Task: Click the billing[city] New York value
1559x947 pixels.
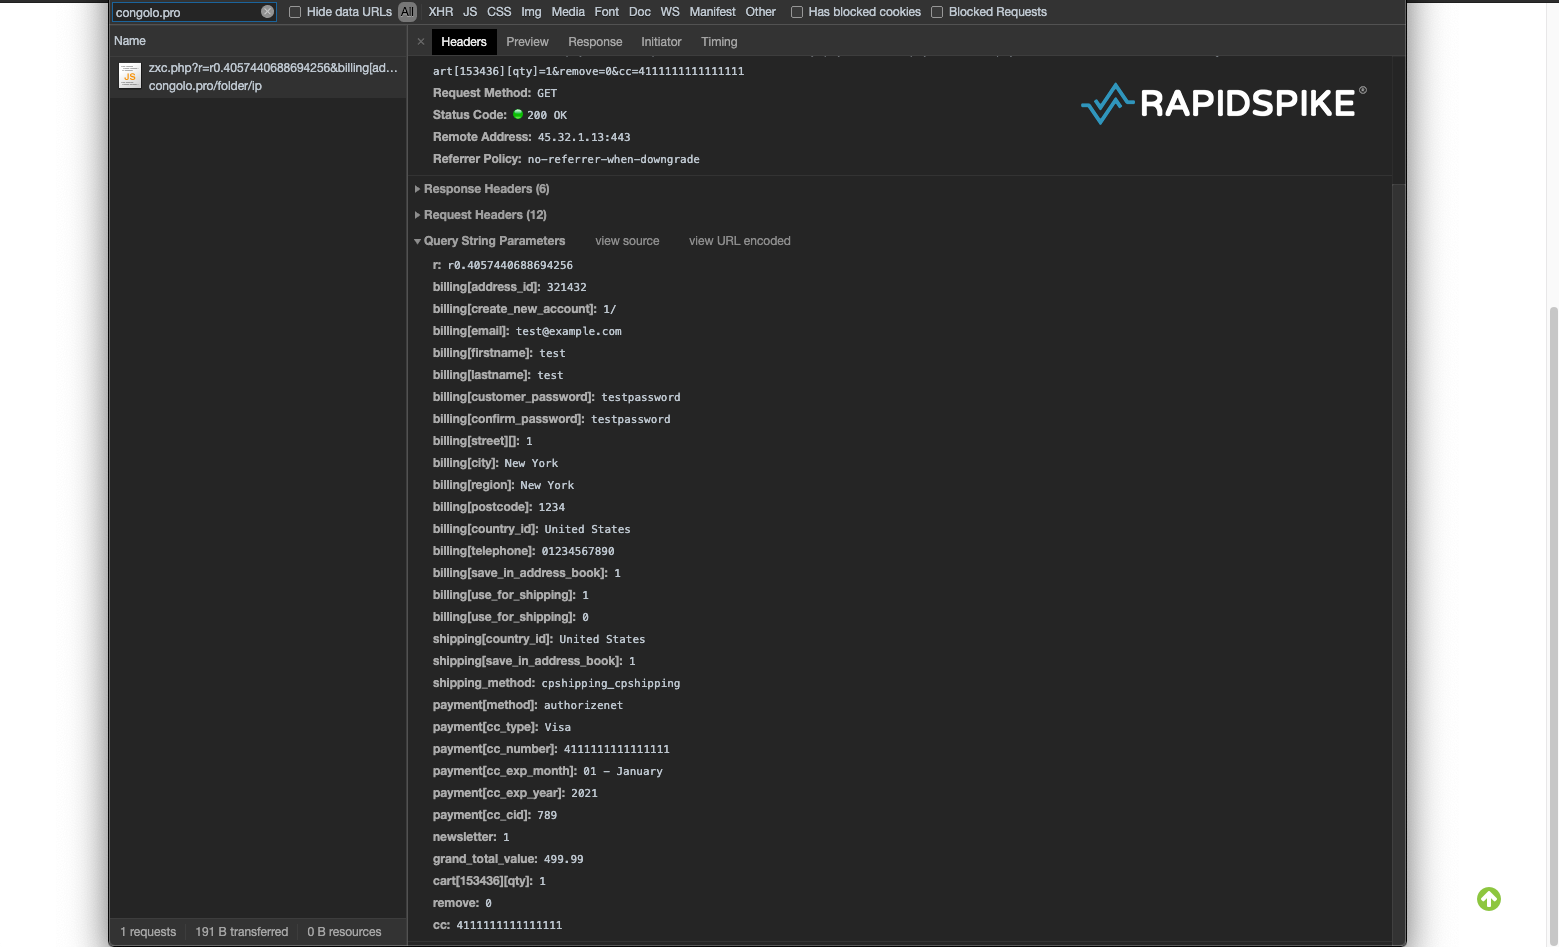Action: point(532,463)
